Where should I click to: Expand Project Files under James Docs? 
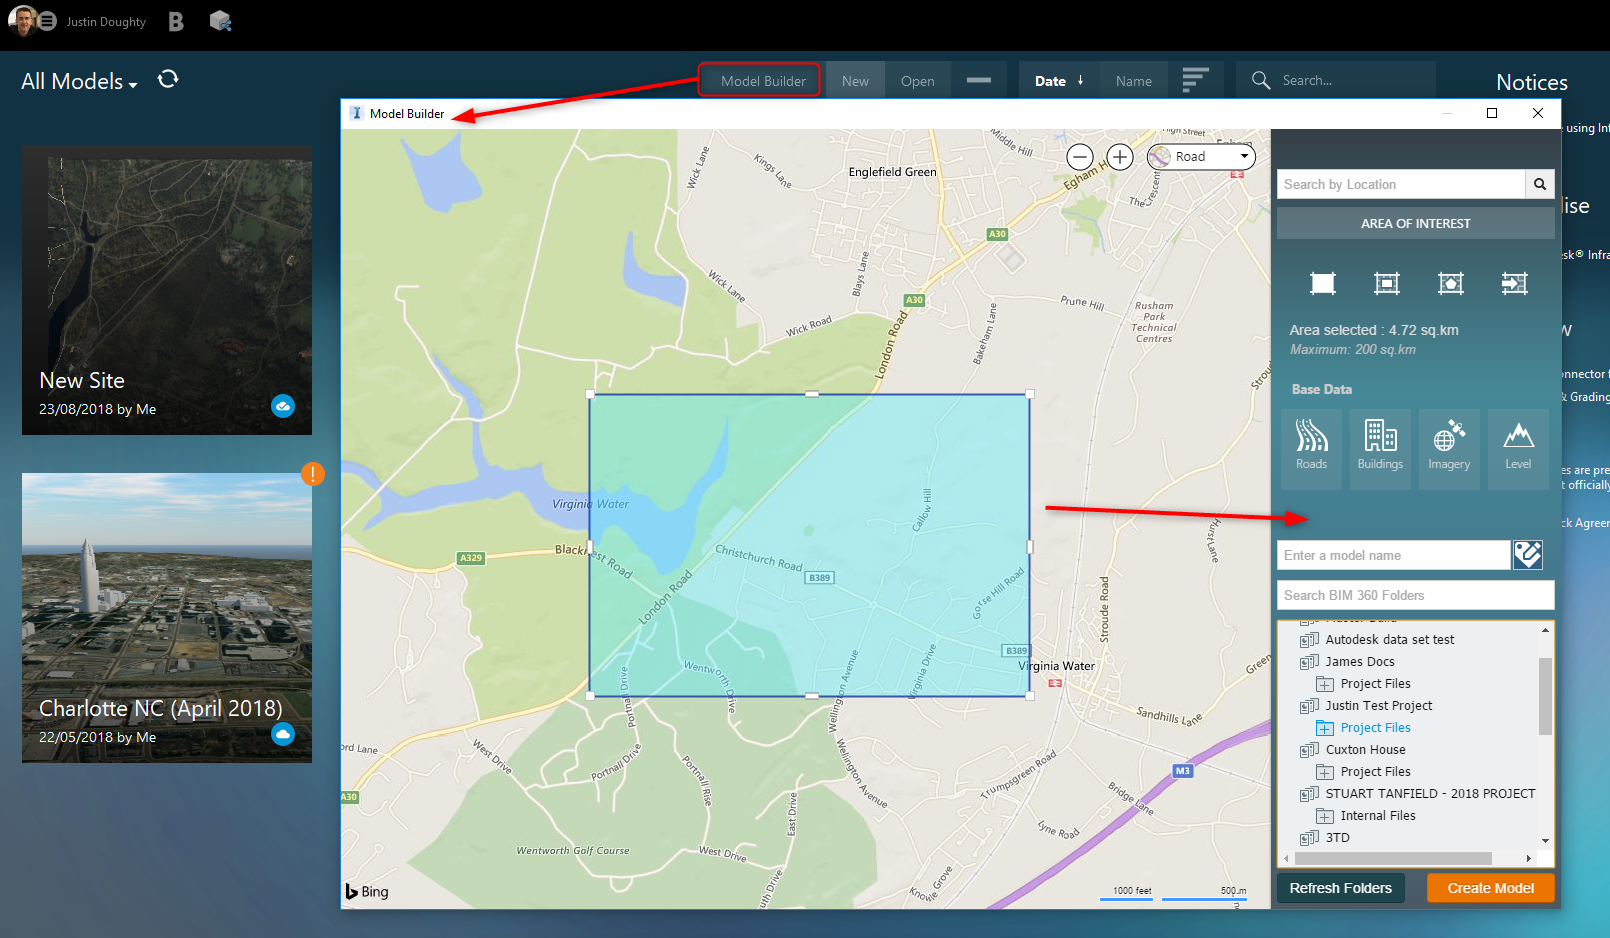(x=1325, y=684)
